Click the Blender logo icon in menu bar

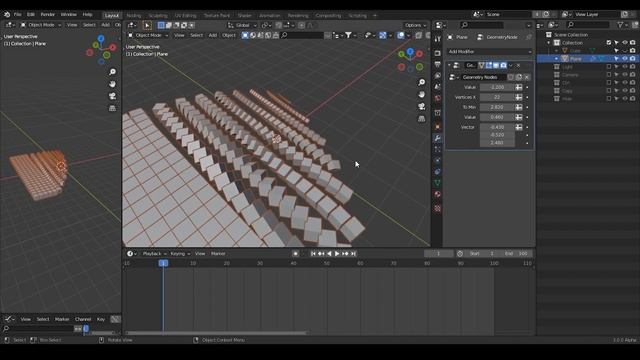[x=7, y=14]
